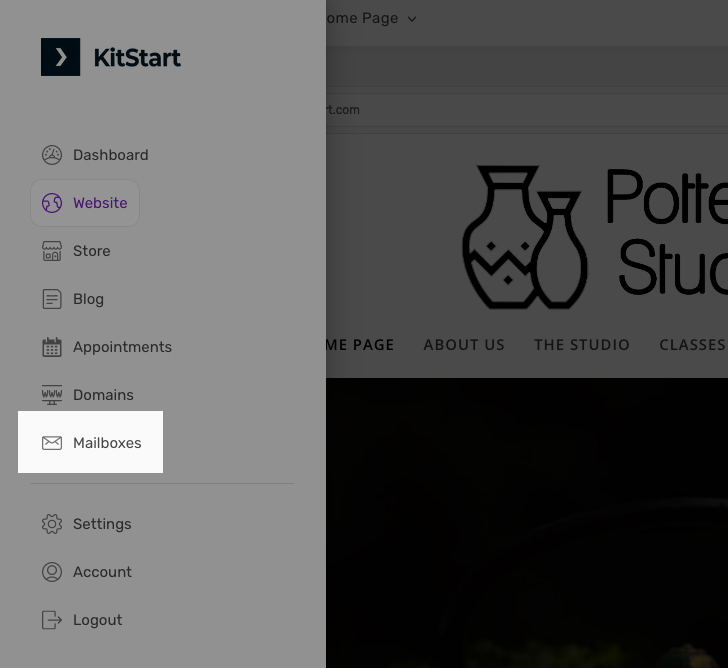Image resolution: width=728 pixels, height=668 pixels.
Task: Click the Website globe icon
Action: click(x=52, y=203)
